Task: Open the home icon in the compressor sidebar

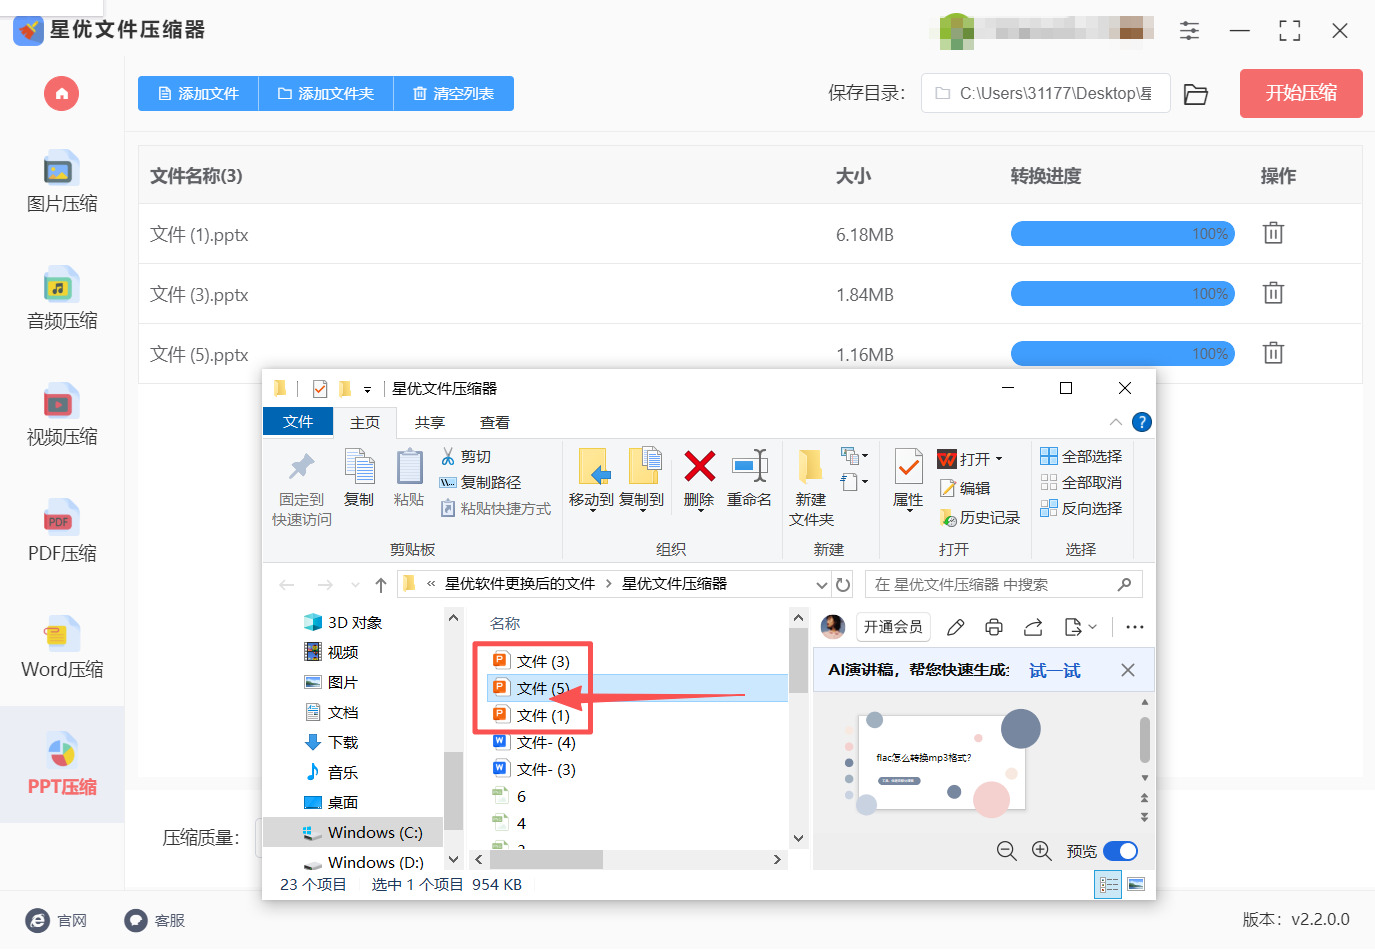Action: [61, 94]
